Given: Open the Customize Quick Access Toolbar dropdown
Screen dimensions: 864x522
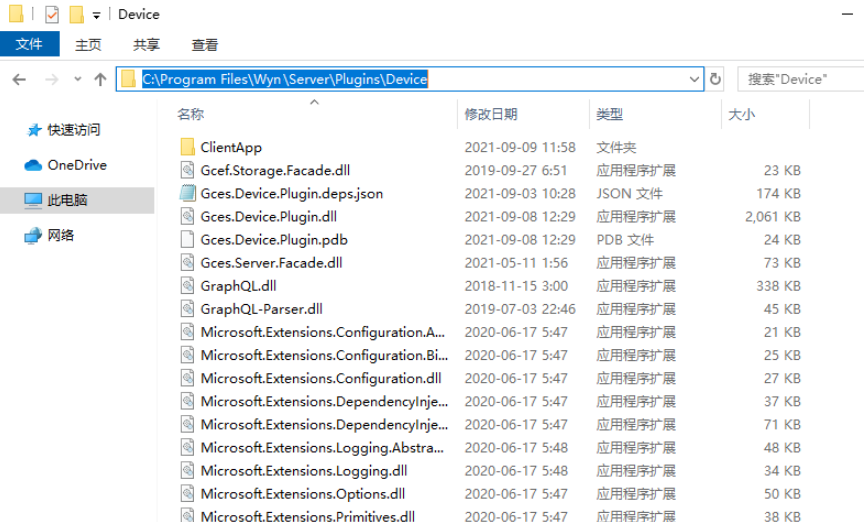Looking at the screenshot, I should tap(96, 15).
